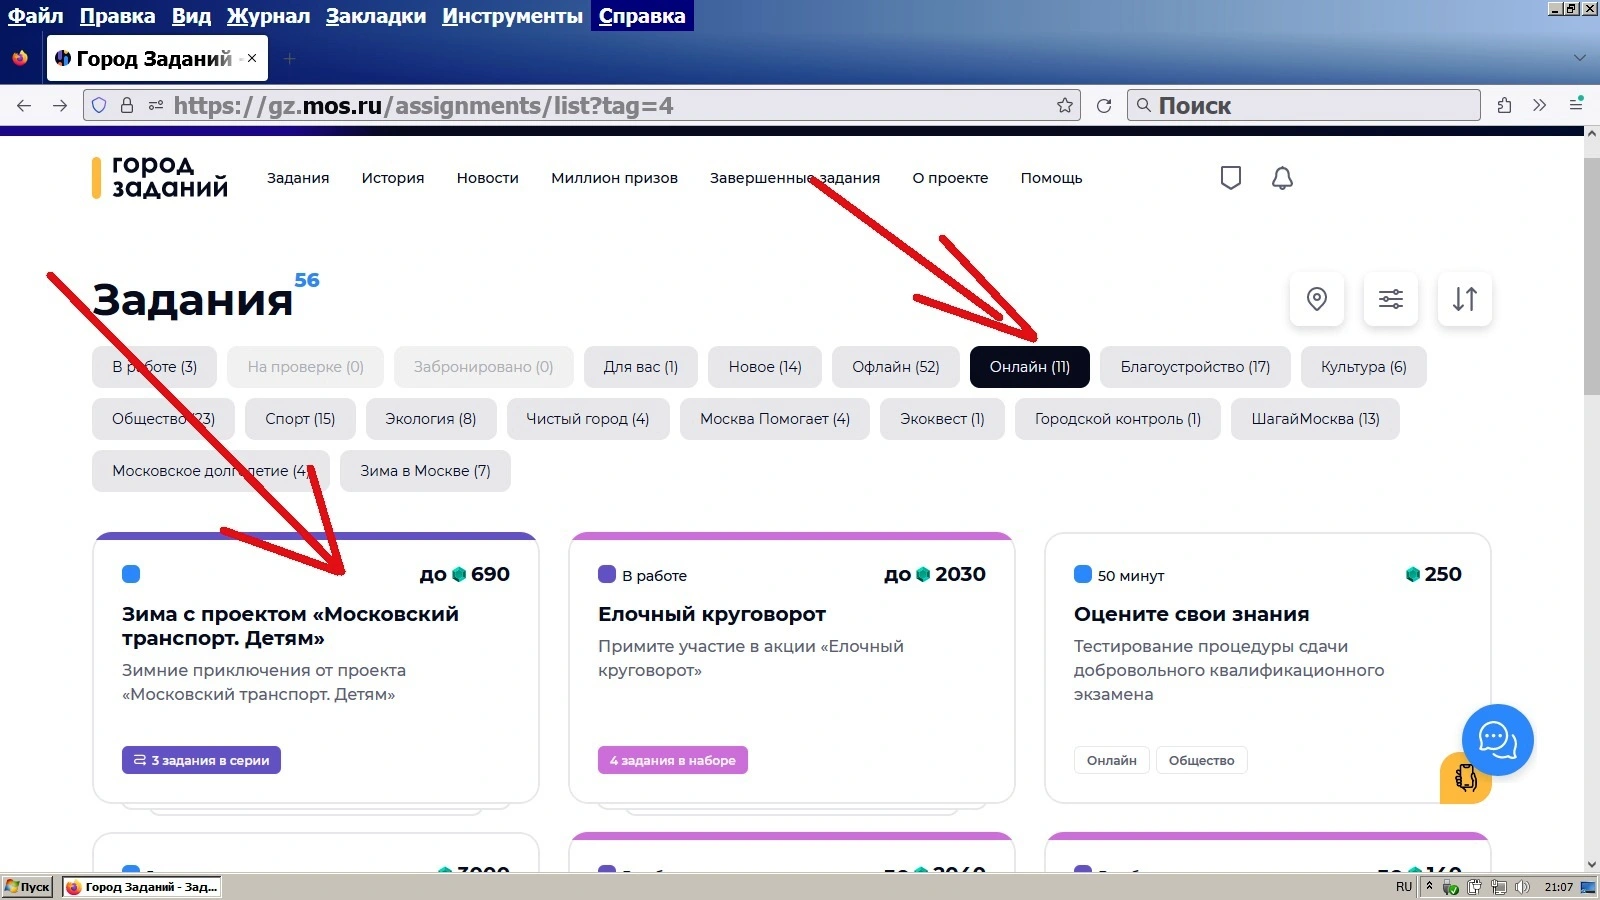The image size is (1600, 900).
Task: Expand hidden tray icons arrow
Action: click(x=1430, y=886)
